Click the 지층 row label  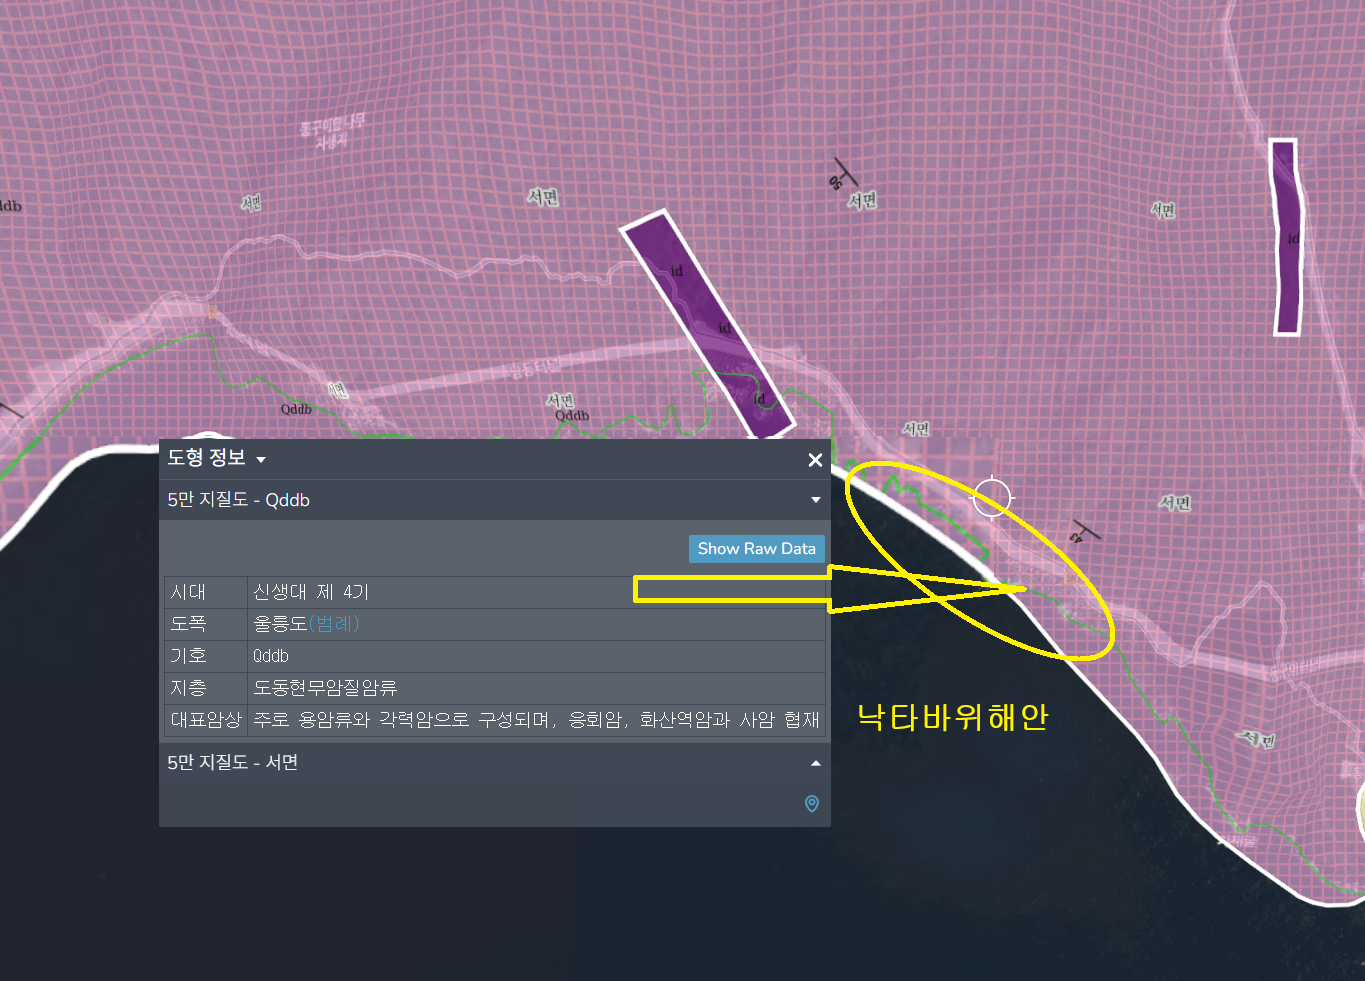click(x=205, y=688)
